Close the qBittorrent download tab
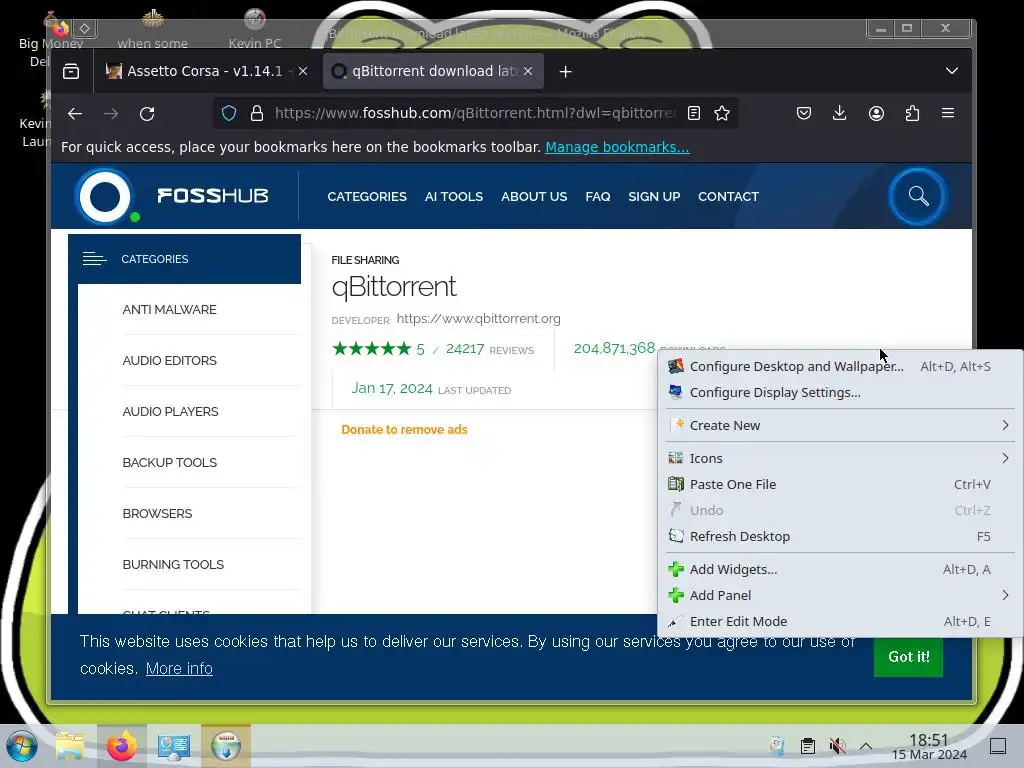Image resolution: width=1024 pixels, height=768 pixels. [528, 71]
